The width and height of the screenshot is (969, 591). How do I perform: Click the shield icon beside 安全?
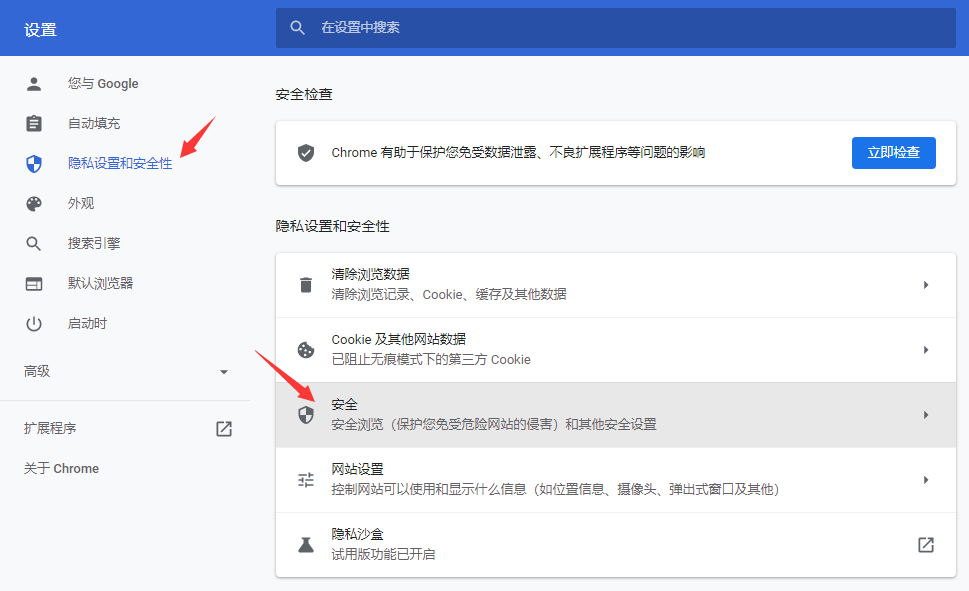coord(305,414)
